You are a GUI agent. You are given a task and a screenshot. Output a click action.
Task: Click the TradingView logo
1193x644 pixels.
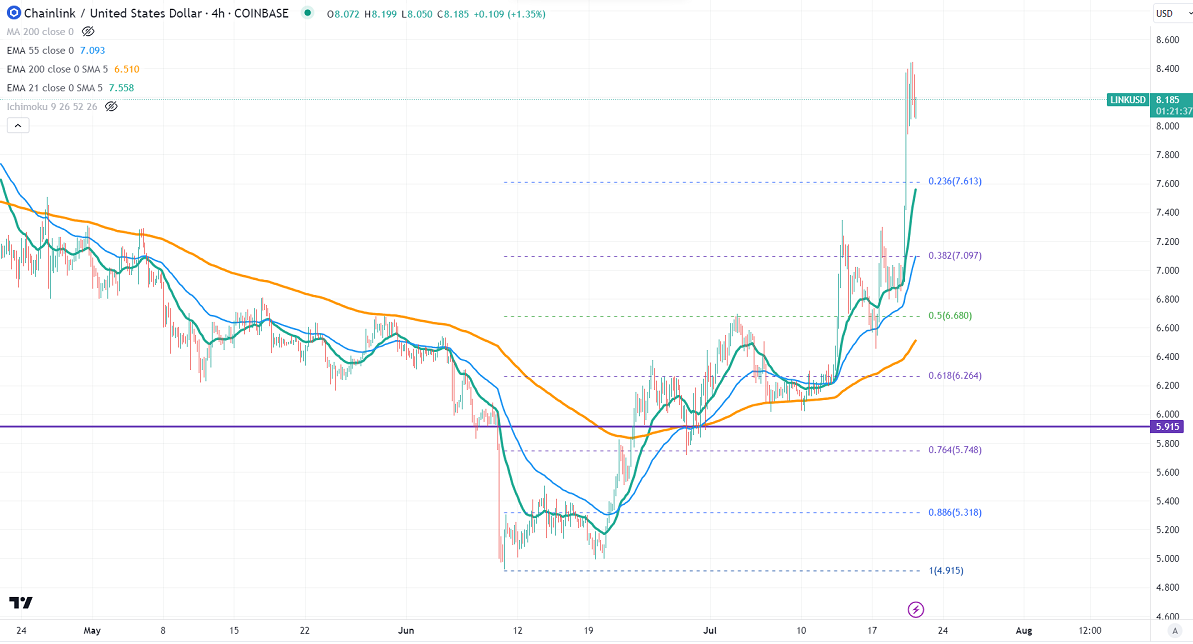[21, 603]
